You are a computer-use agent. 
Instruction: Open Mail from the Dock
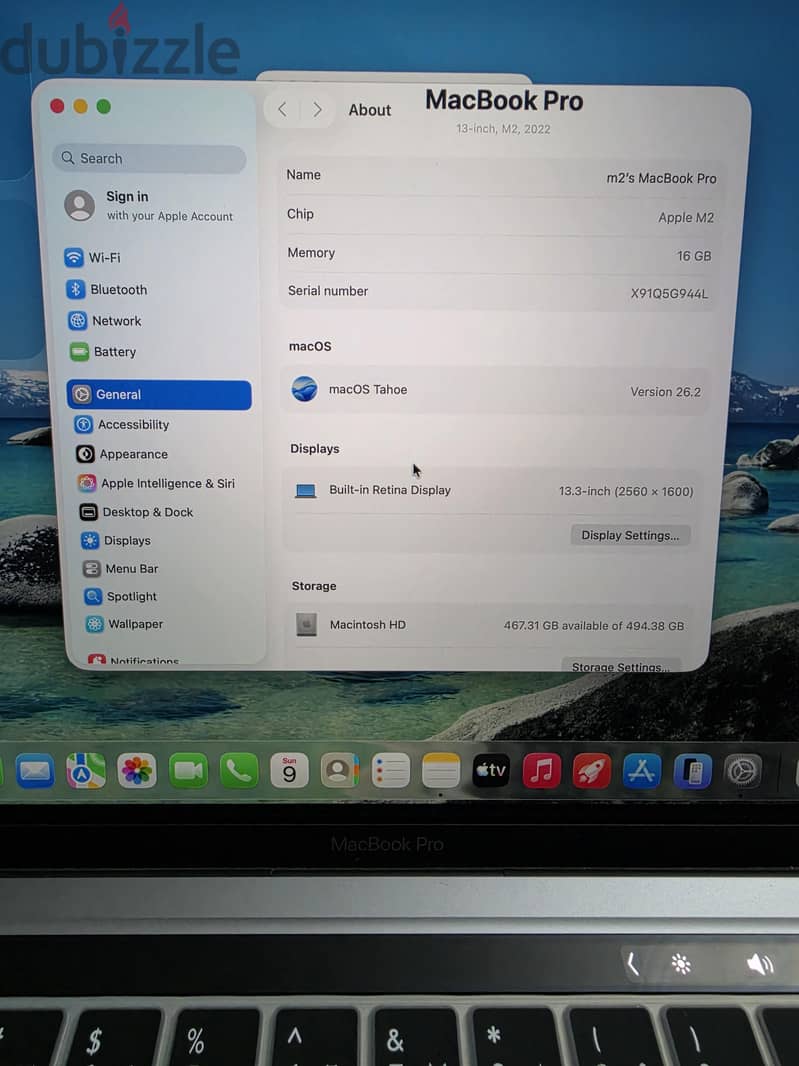[35, 771]
